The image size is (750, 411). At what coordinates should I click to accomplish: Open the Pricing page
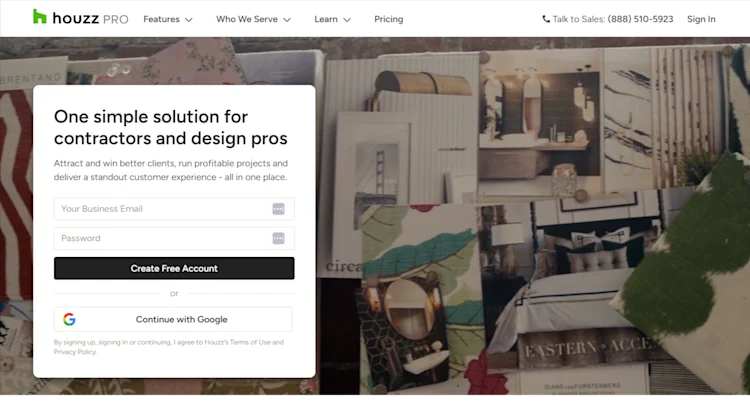(388, 19)
